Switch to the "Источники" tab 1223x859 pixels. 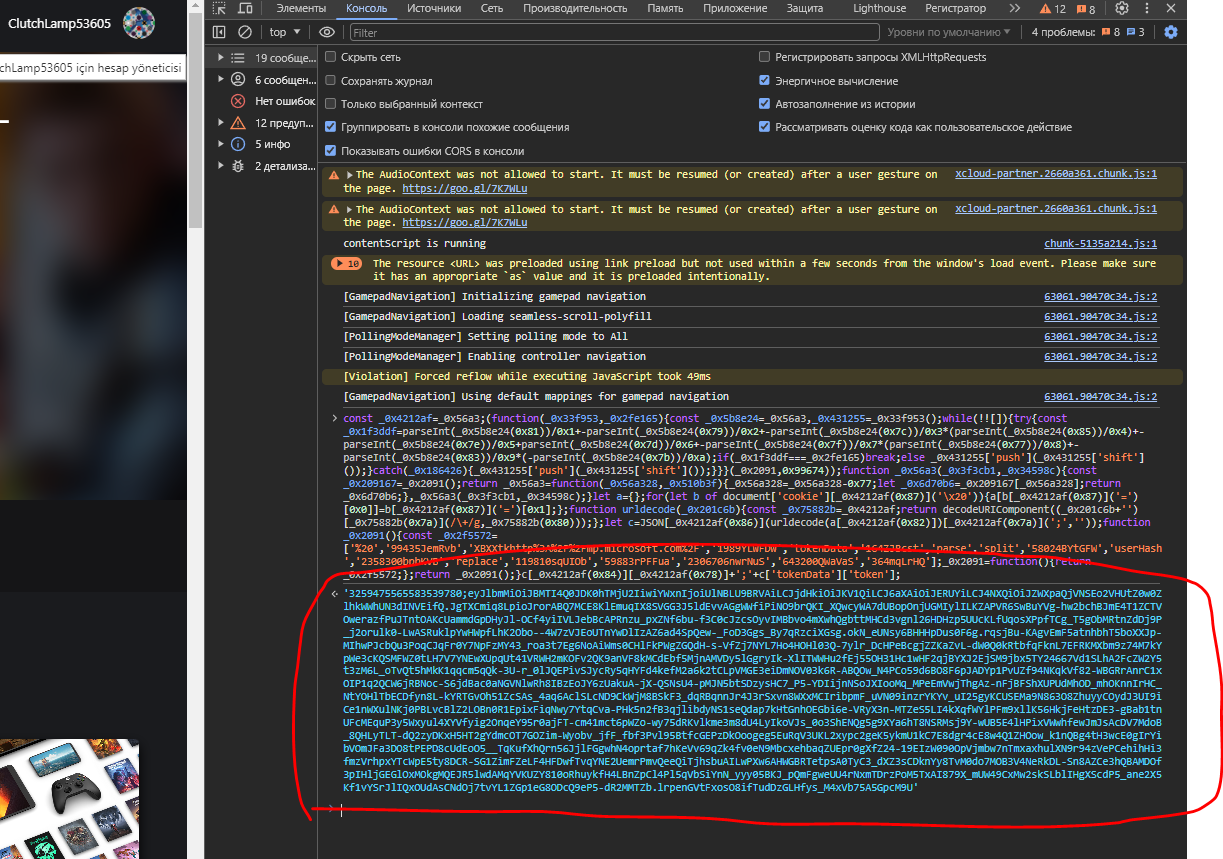point(434,9)
